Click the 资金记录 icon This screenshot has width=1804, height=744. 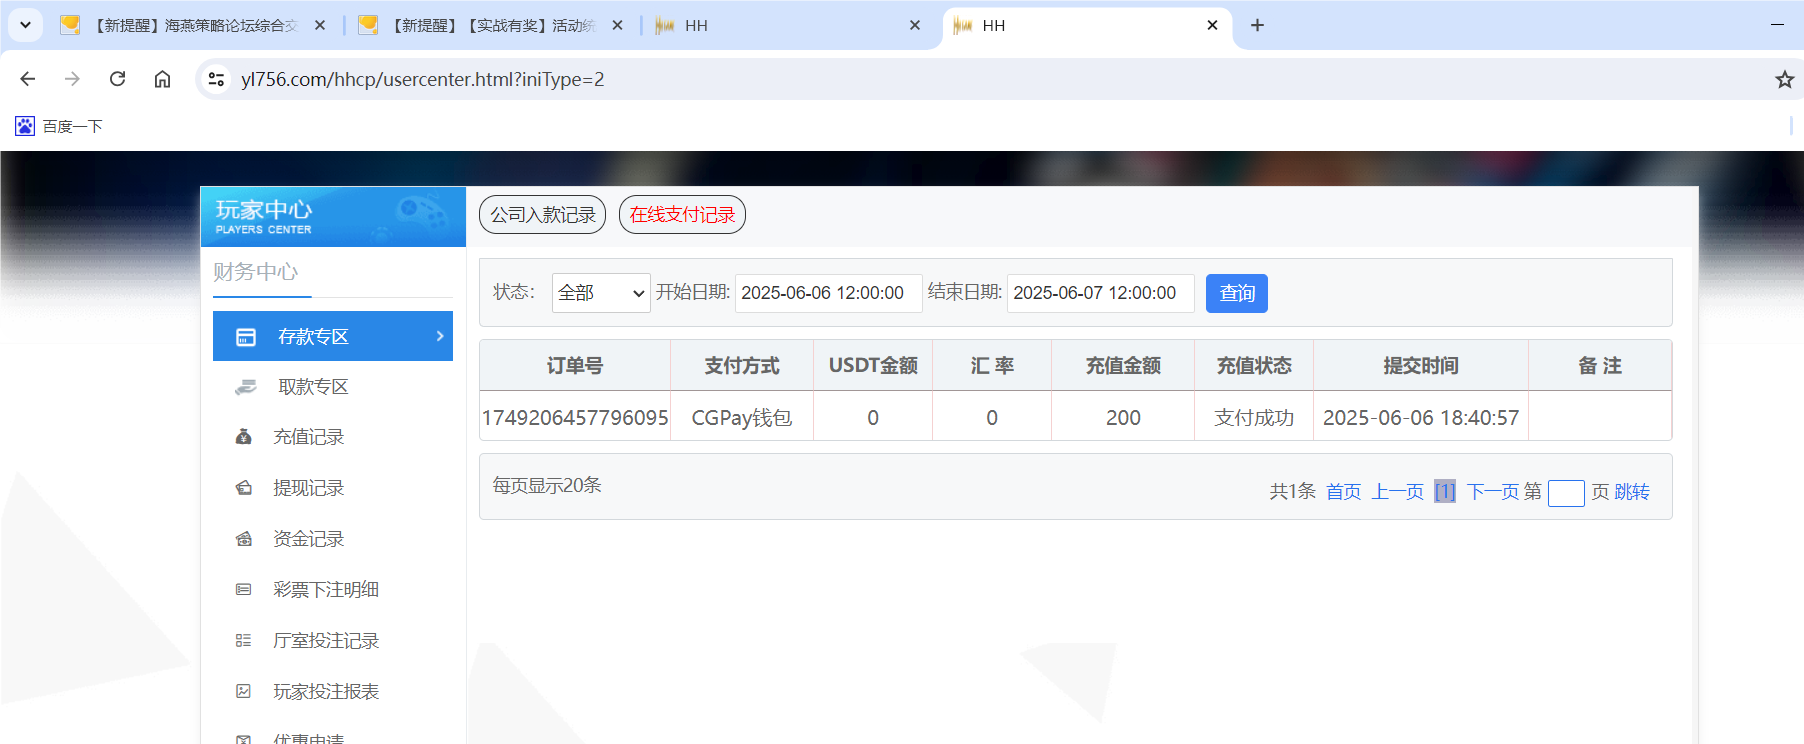(243, 539)
